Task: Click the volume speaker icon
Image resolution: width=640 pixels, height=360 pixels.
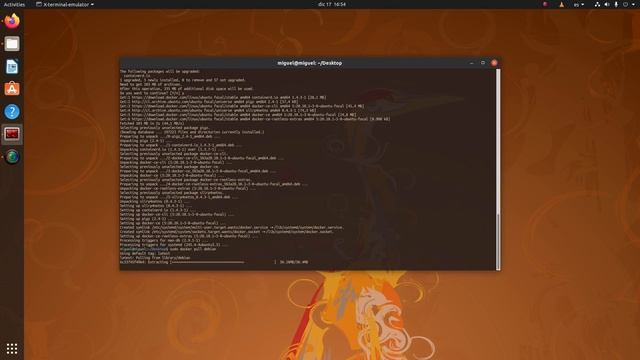Action: coord(607,4)
